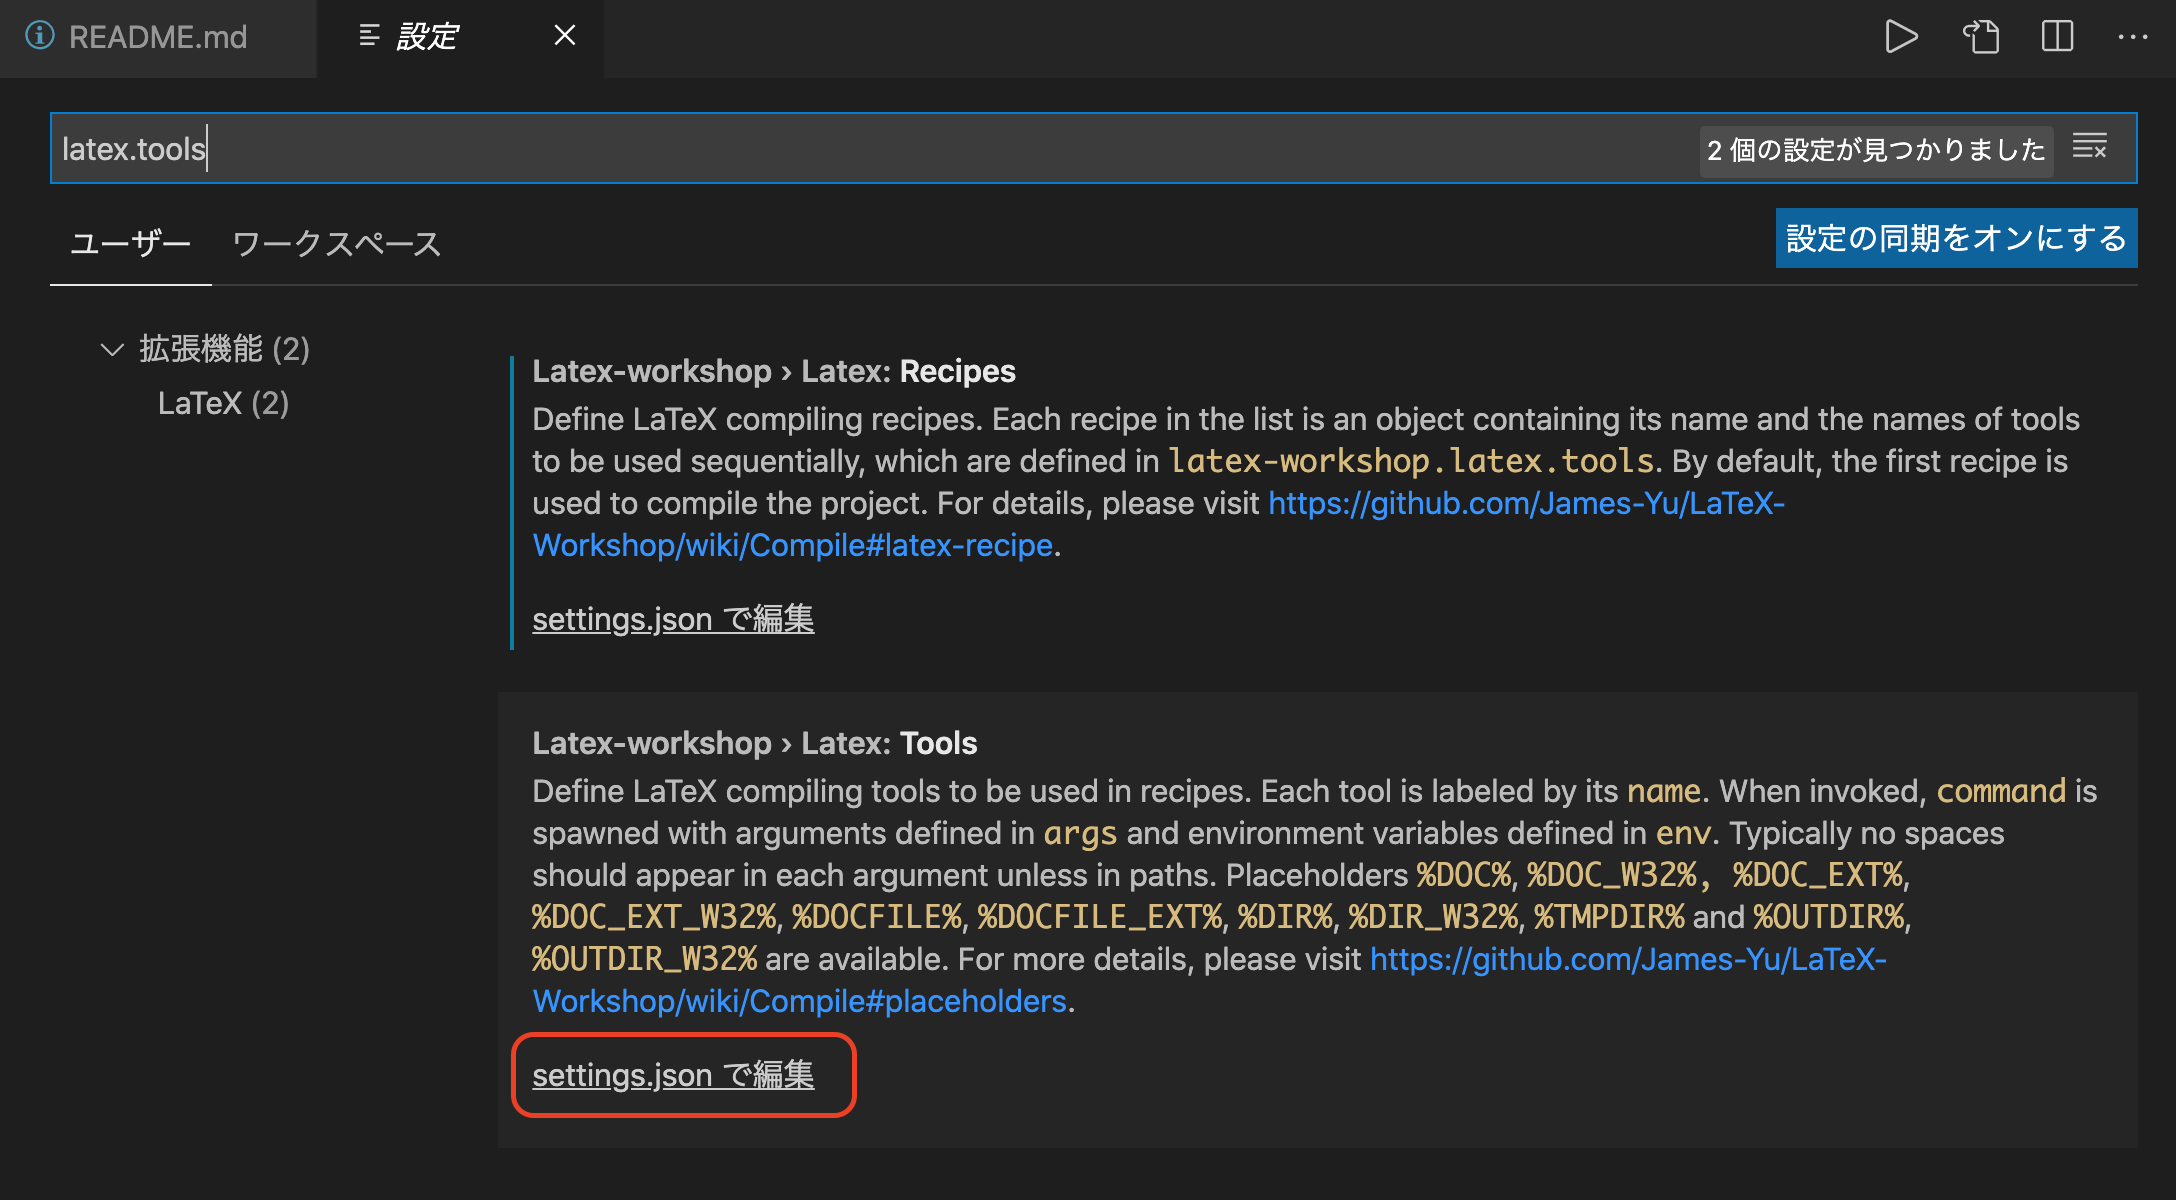The width and height of the screenshot is (2176, 1200).
Task: Turn on settings sync with 設定の同期をオンにする
Action: [1956, 238]
